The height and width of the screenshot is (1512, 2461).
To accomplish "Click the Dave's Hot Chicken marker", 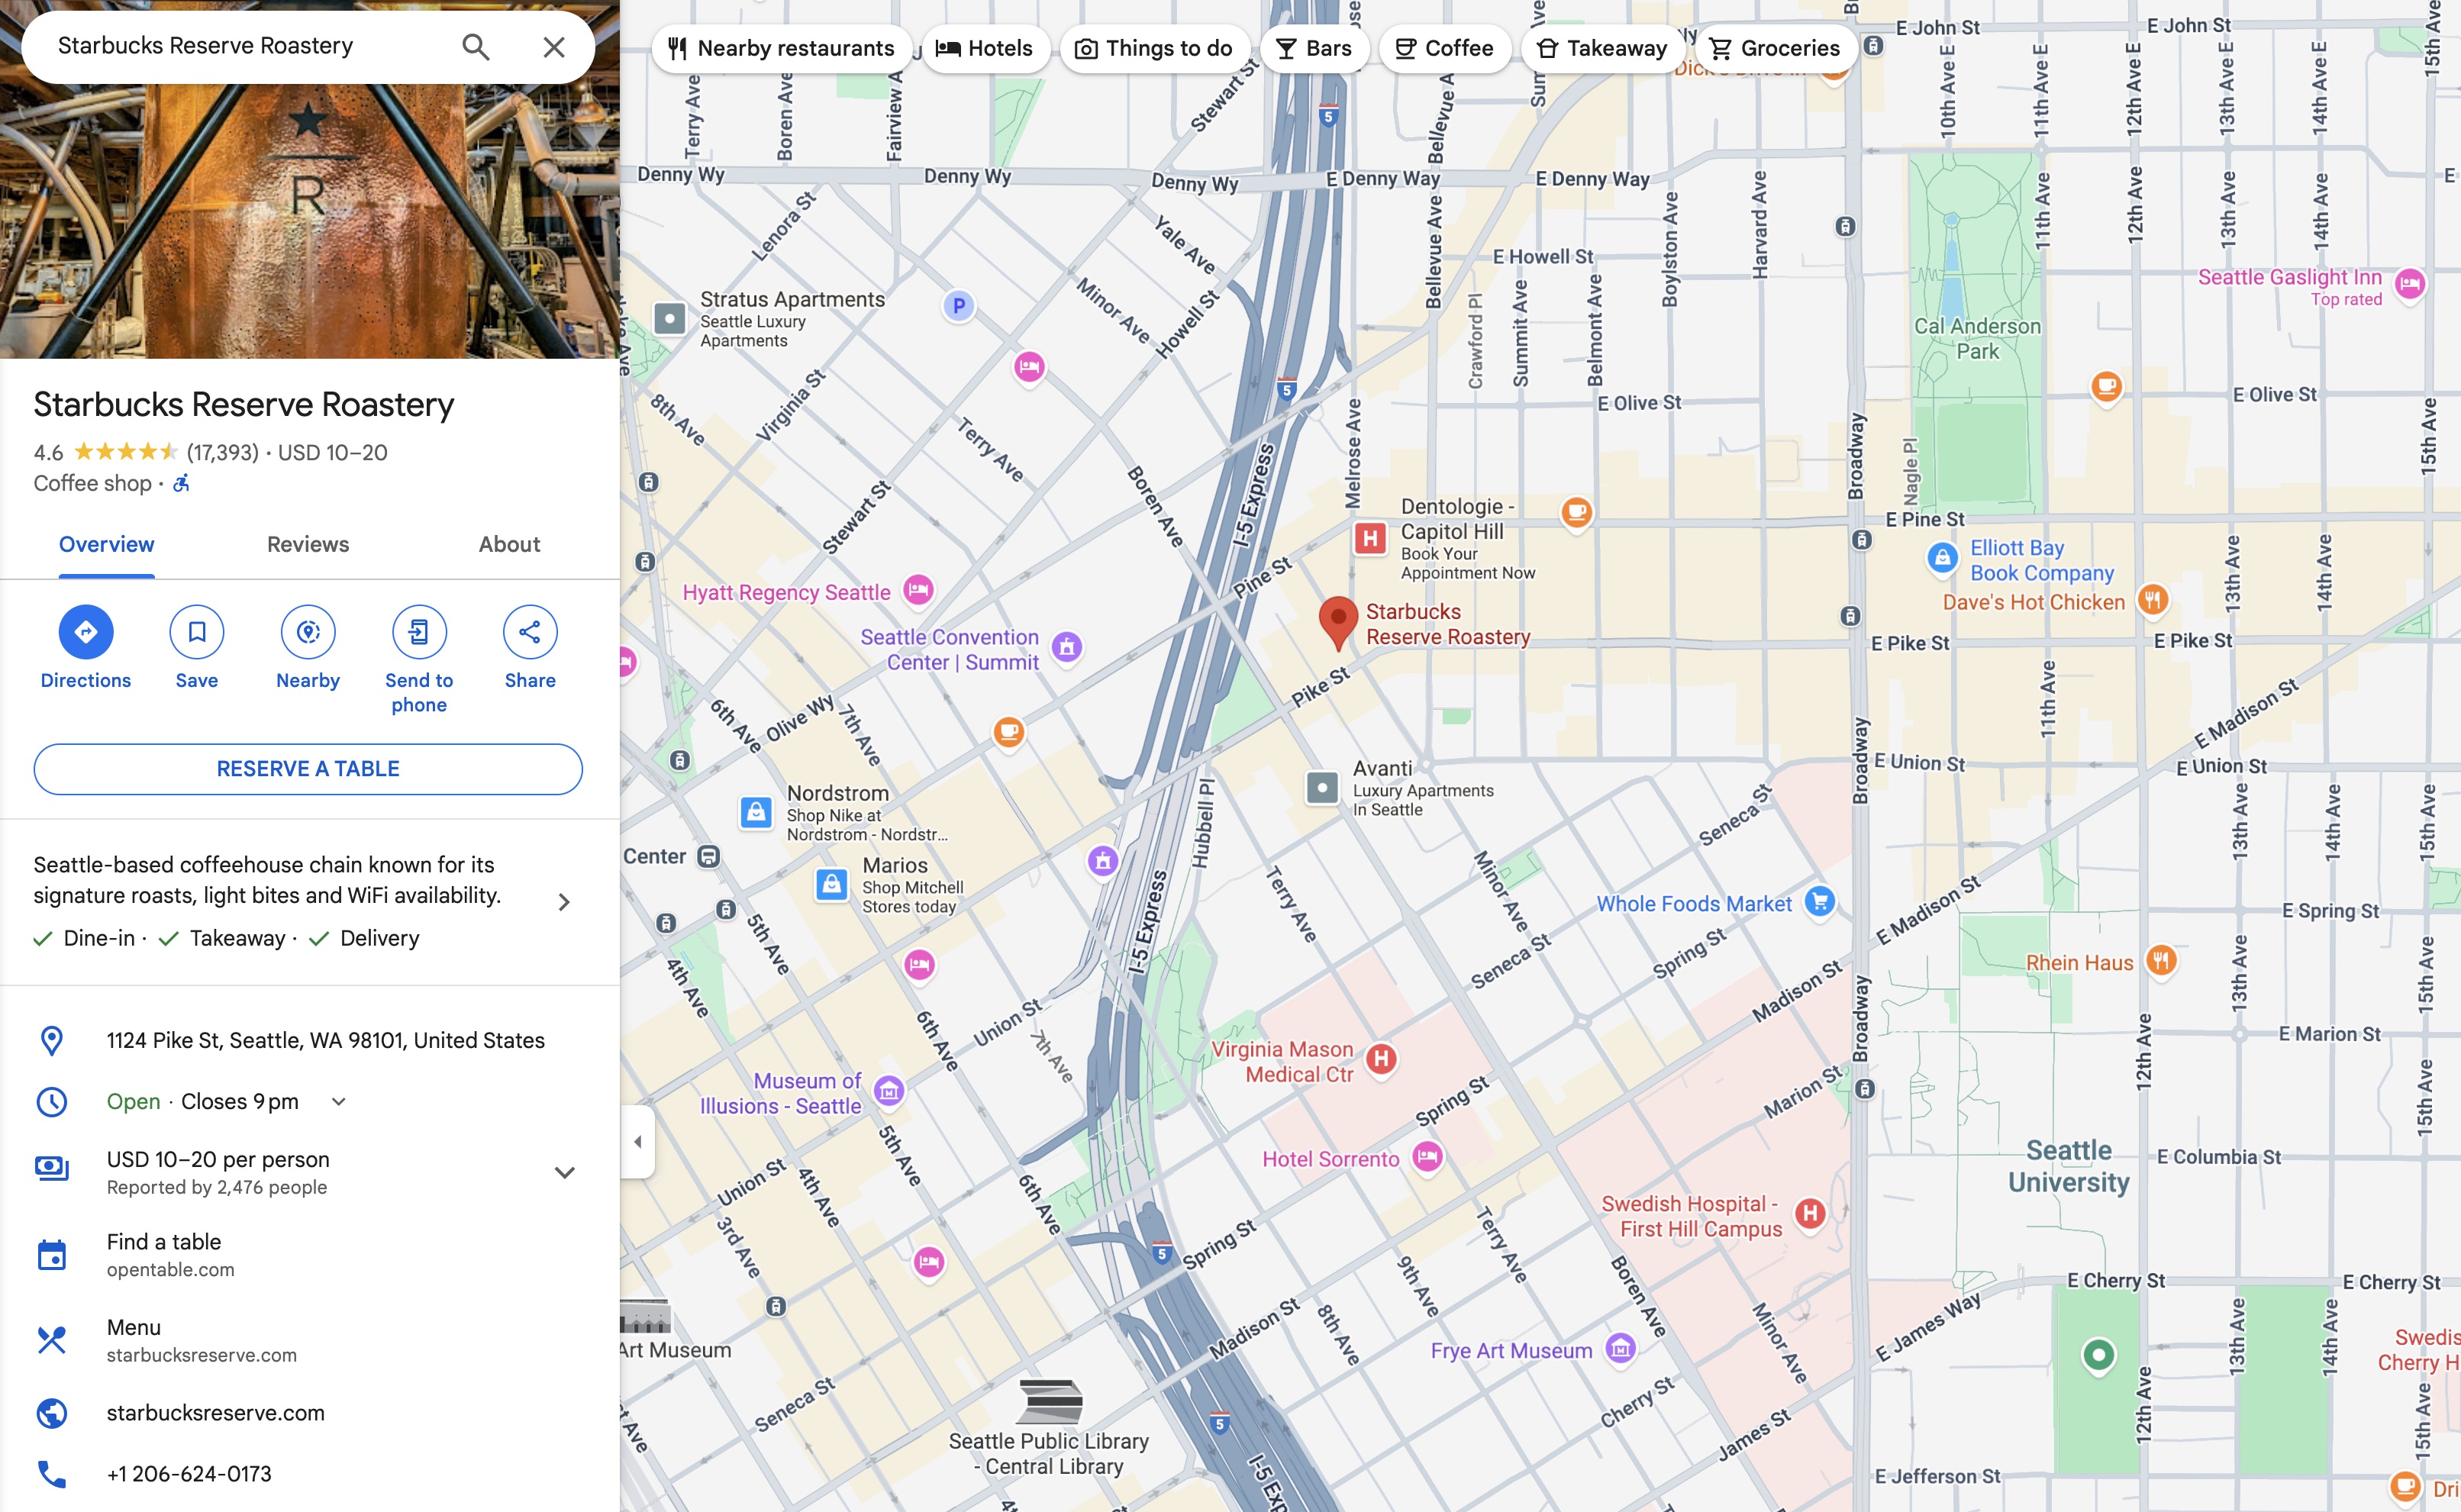I will tap(2153, 600).
